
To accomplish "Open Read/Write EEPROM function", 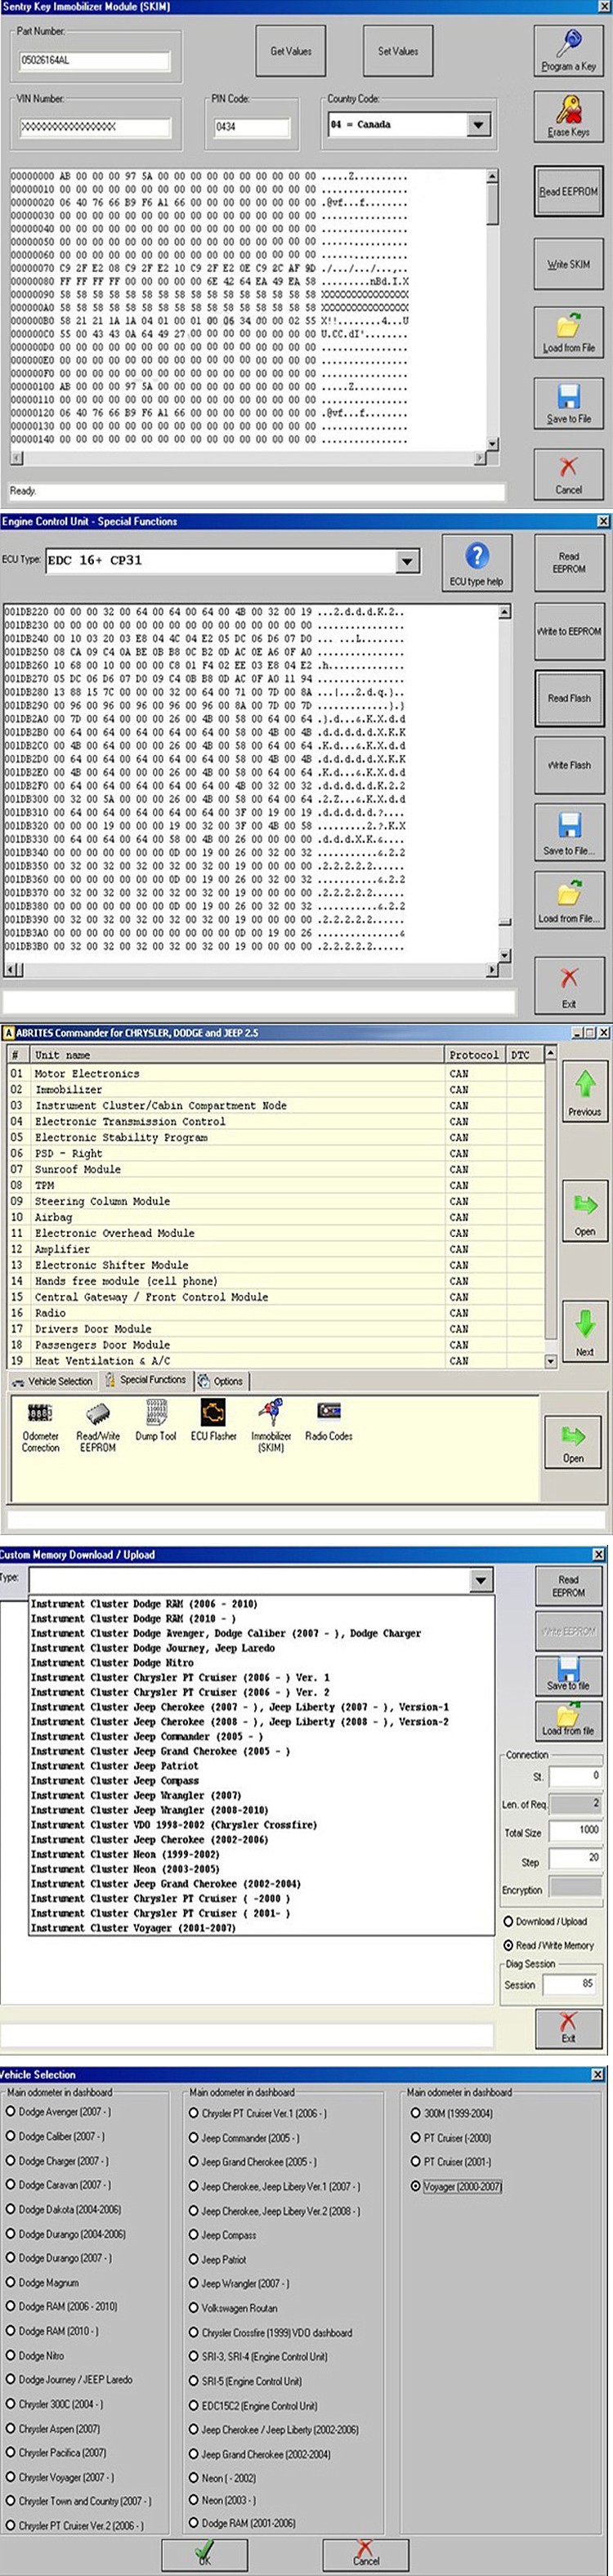I will tap(98, 1427).
